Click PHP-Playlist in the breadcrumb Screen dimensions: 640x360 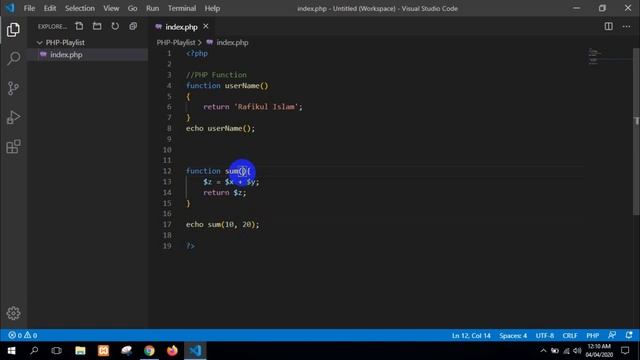pos(176,42)
